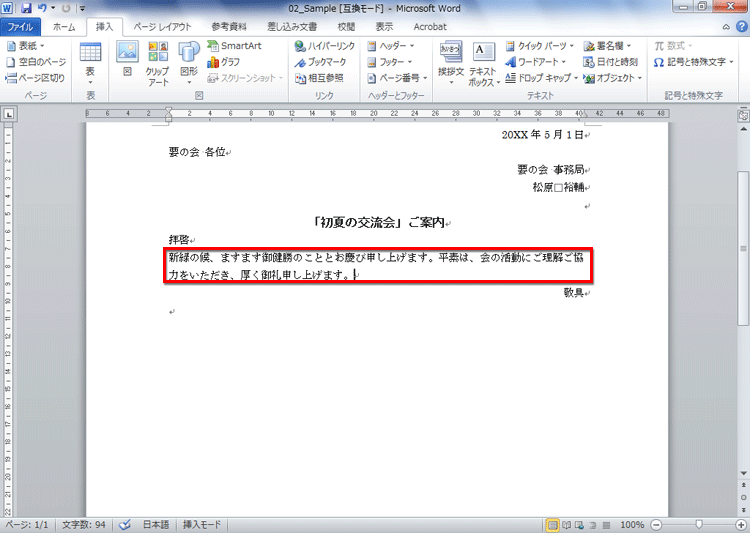Switch to print layout view icon
Viewport: 750px width, 533px height.
pyautogui.click(x=552, y=525)
